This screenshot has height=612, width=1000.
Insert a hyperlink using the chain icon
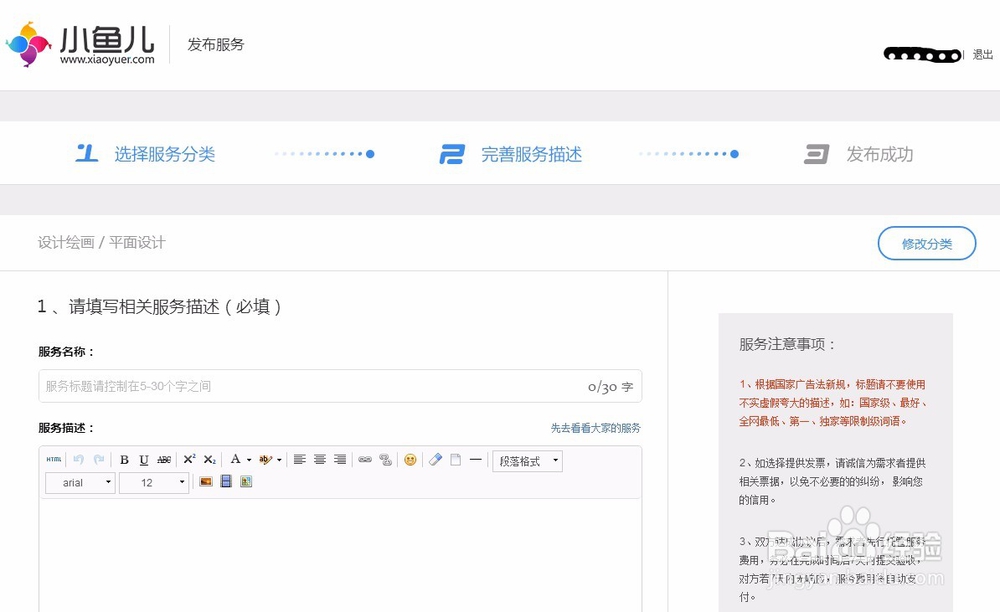click(x=366, y=460)
